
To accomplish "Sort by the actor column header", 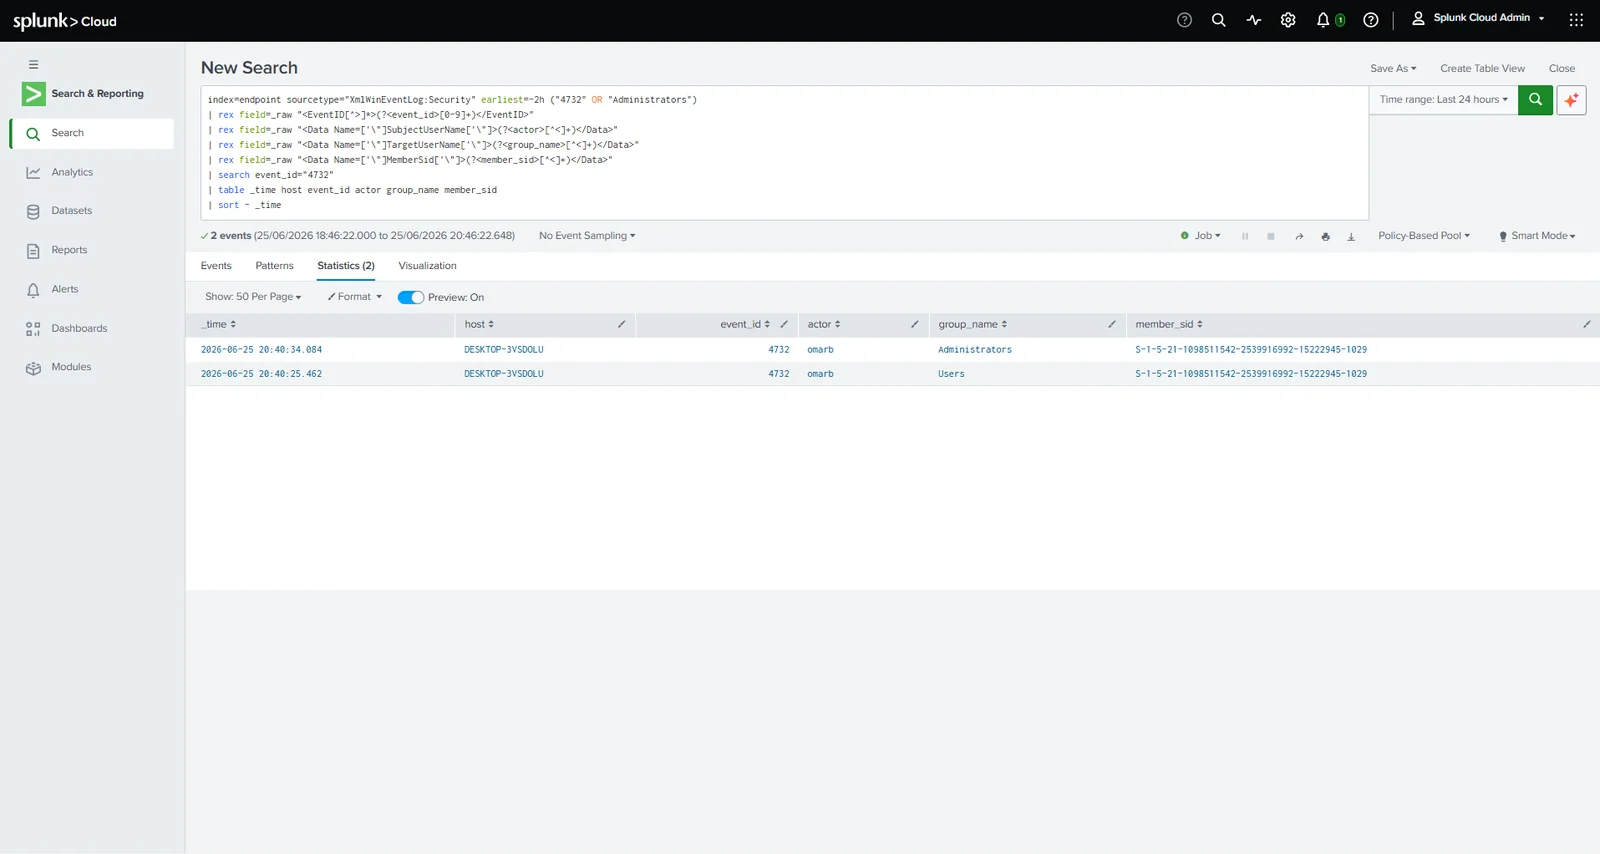I will click(x=824, y=324).
